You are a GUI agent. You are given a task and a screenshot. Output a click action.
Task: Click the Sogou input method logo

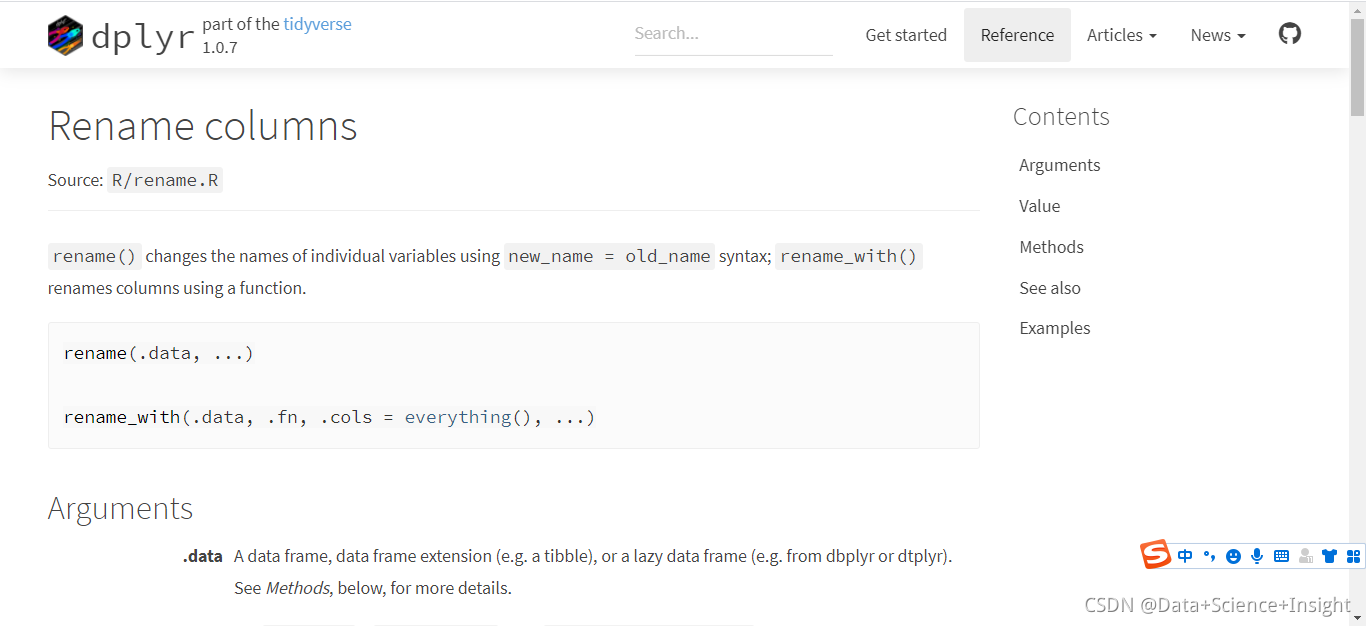(1156, 555)
